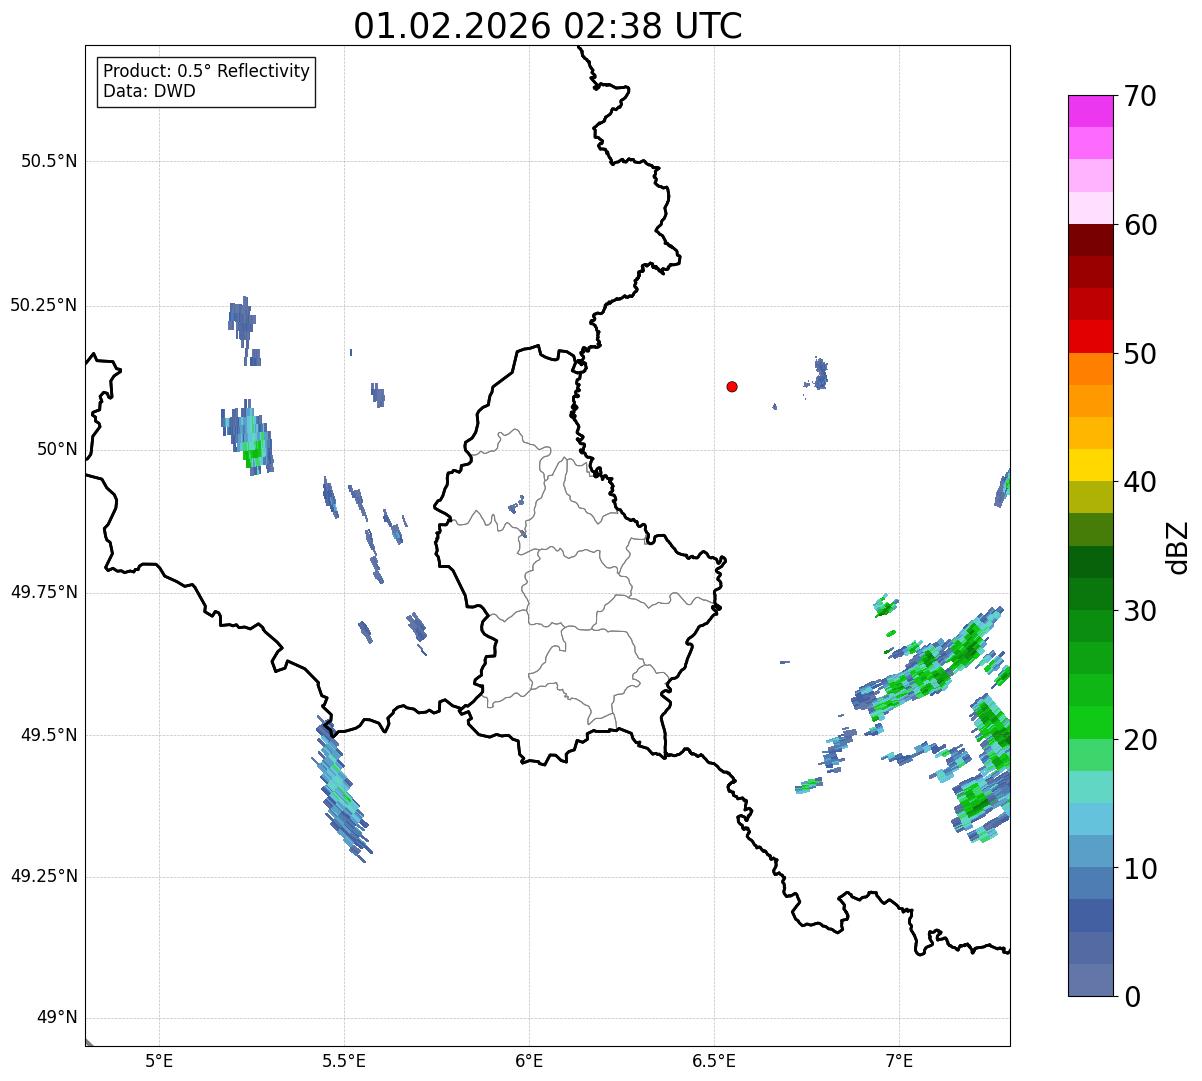Pick the yellow band just above 40

point(1090,465)
